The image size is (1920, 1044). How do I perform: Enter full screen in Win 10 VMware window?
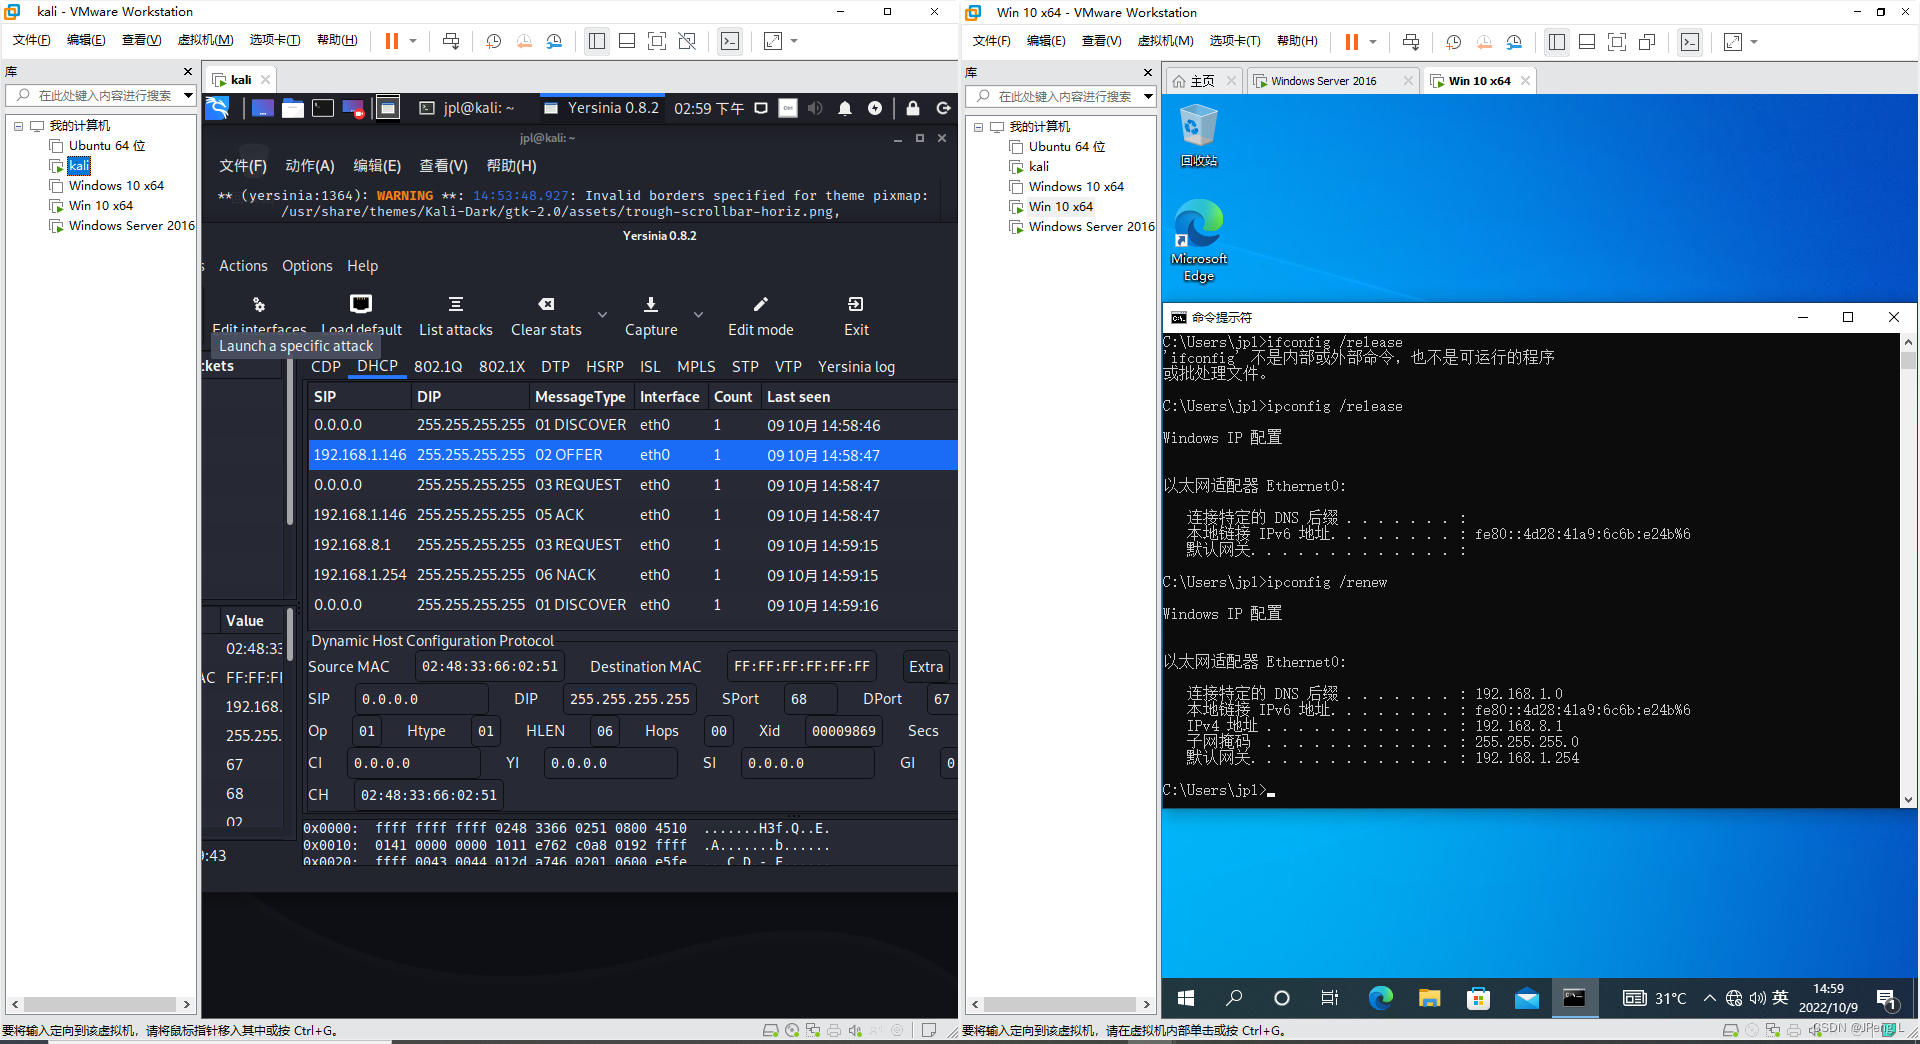click(x=1617, y=42)
